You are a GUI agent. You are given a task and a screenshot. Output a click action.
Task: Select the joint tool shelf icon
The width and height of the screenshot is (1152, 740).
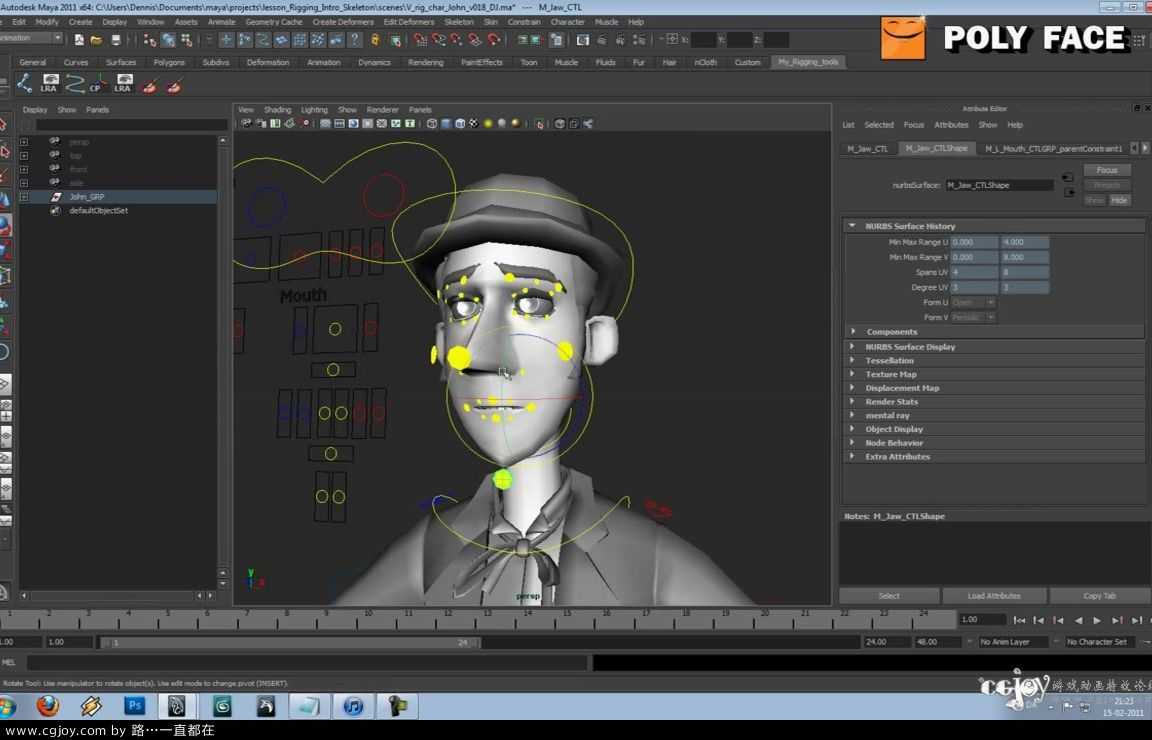point(24,84)
